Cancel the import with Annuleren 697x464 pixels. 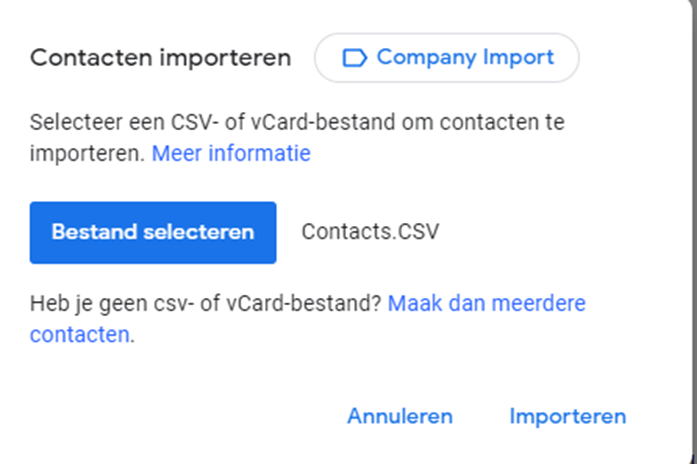pyautogui.click(x=400, y=416)
